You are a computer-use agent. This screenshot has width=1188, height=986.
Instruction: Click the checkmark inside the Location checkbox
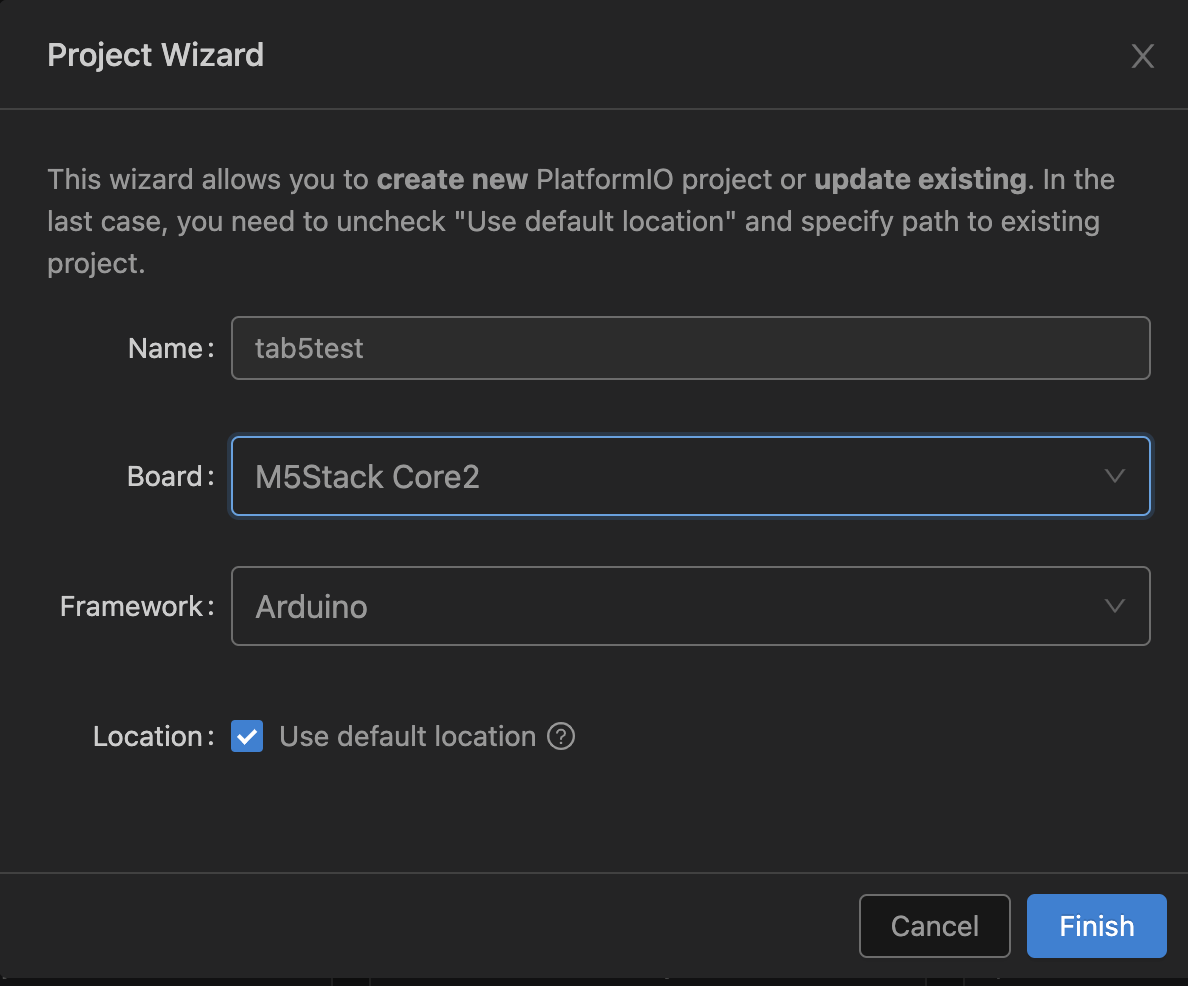[246, 736]
